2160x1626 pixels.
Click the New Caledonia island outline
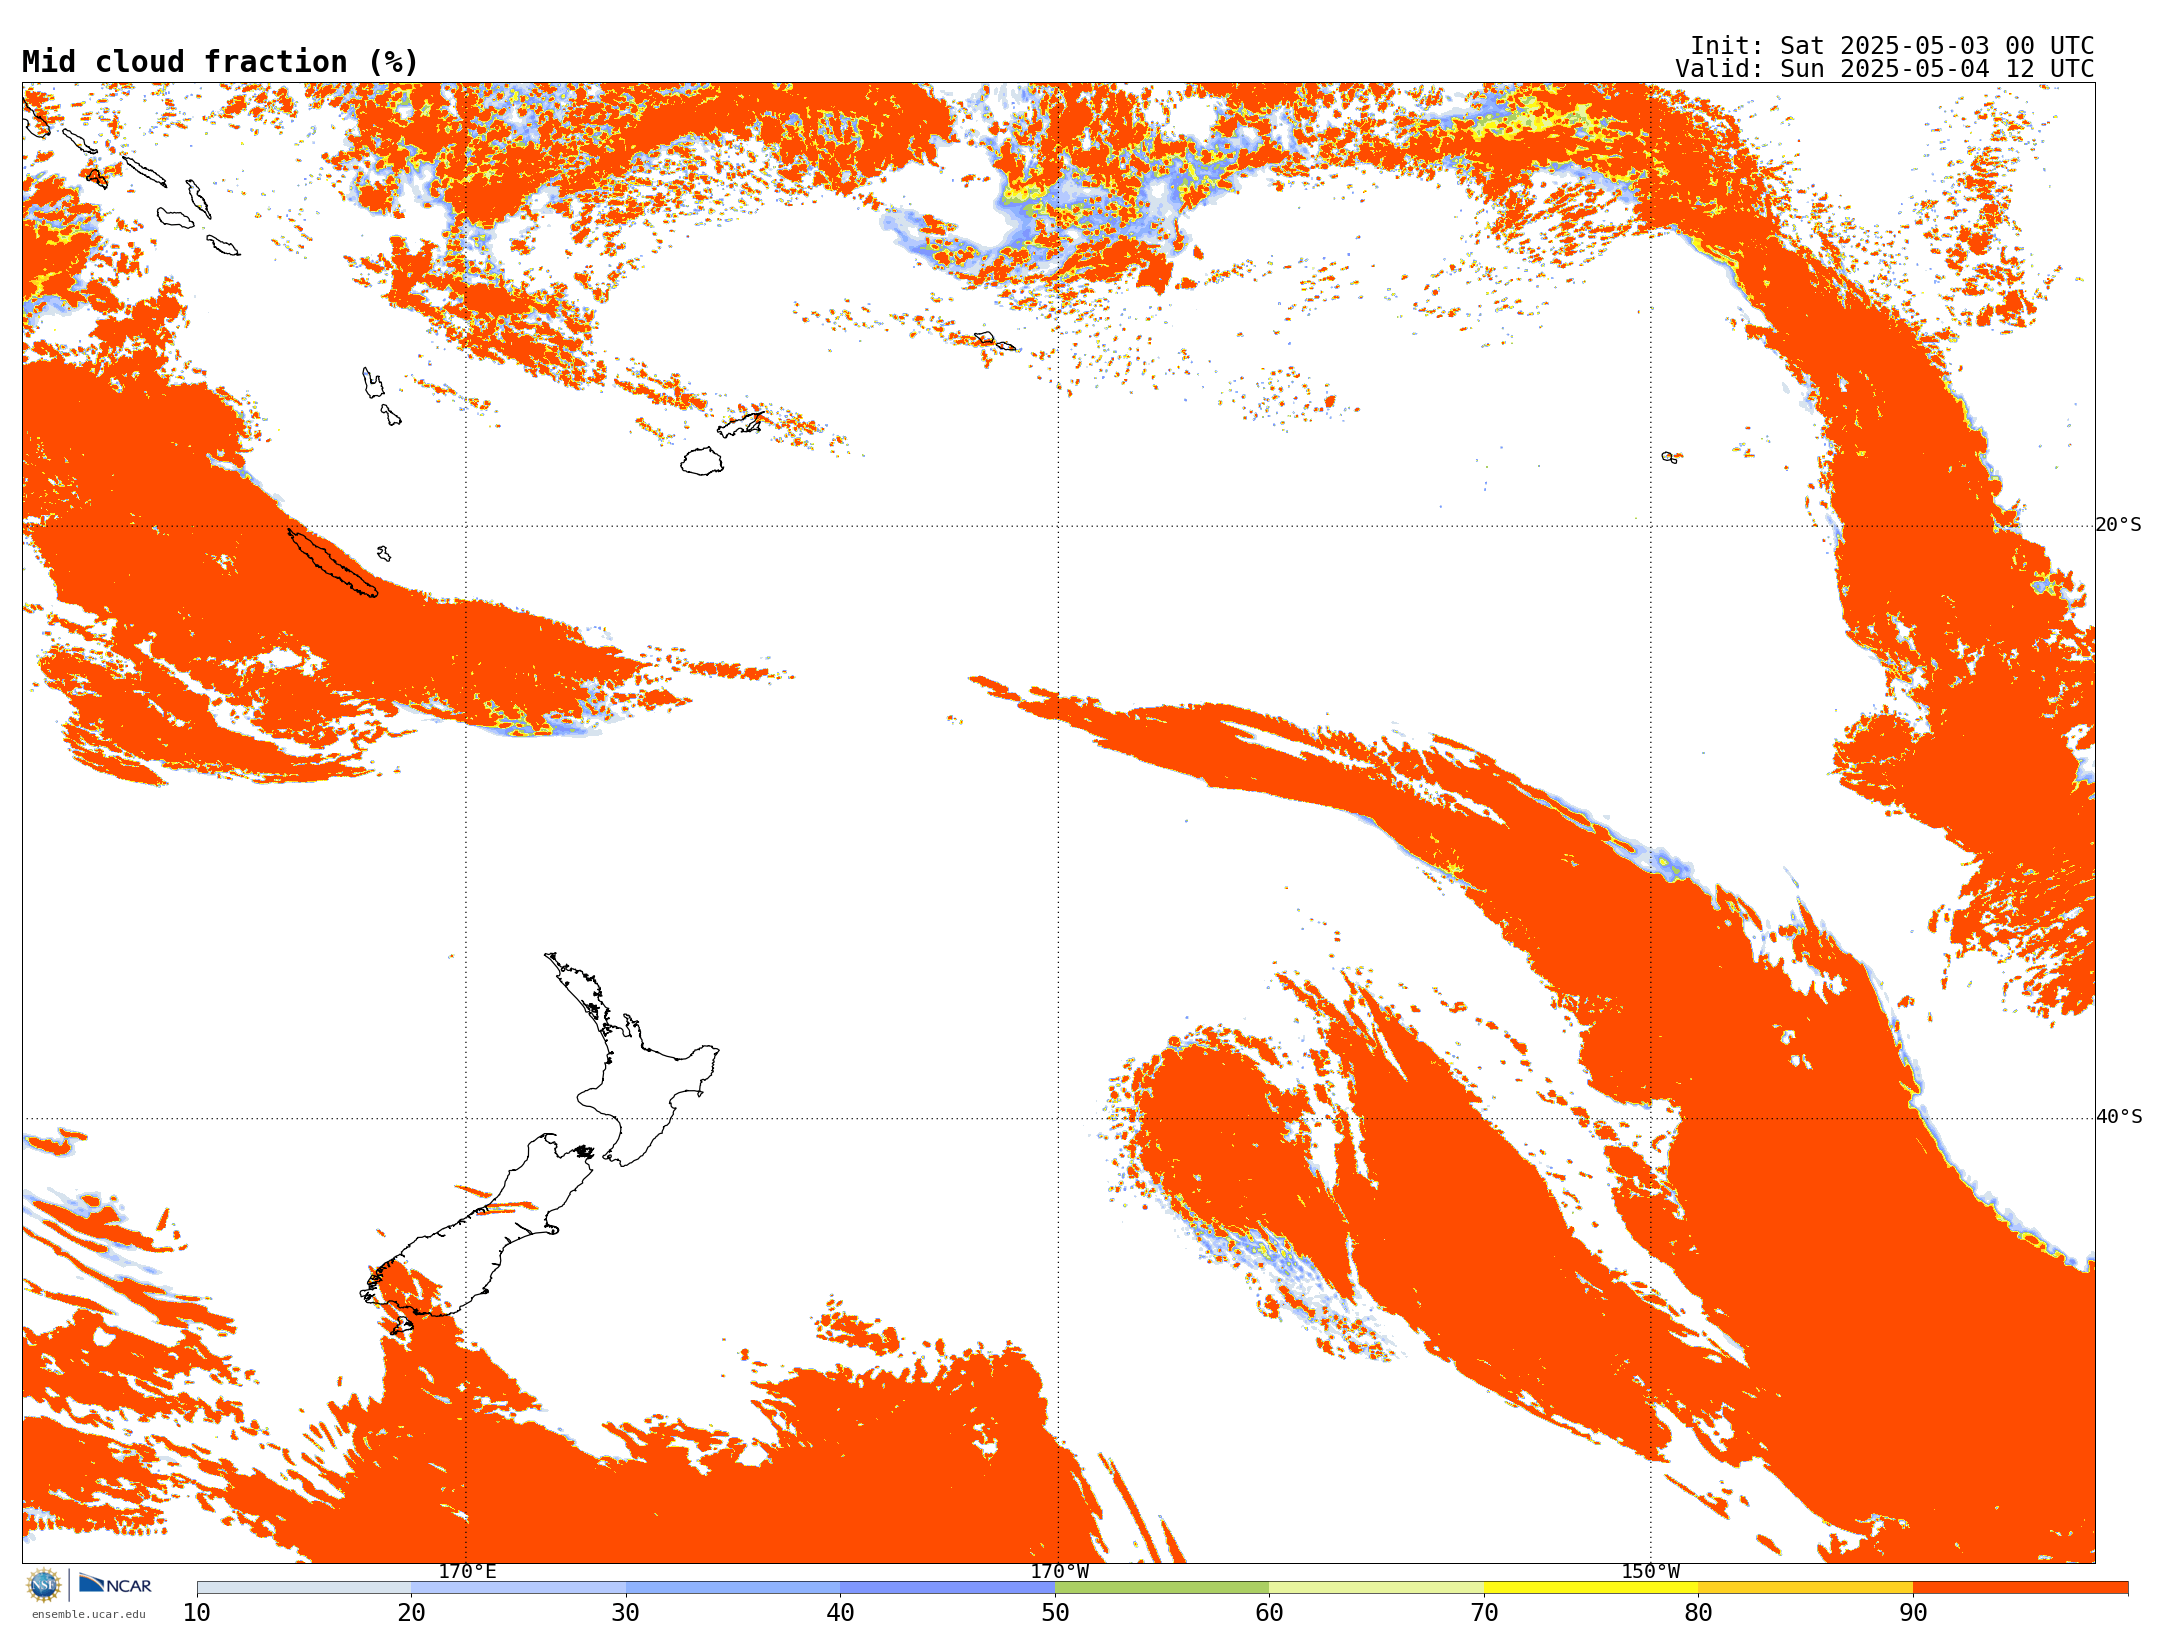coord(333,563)
